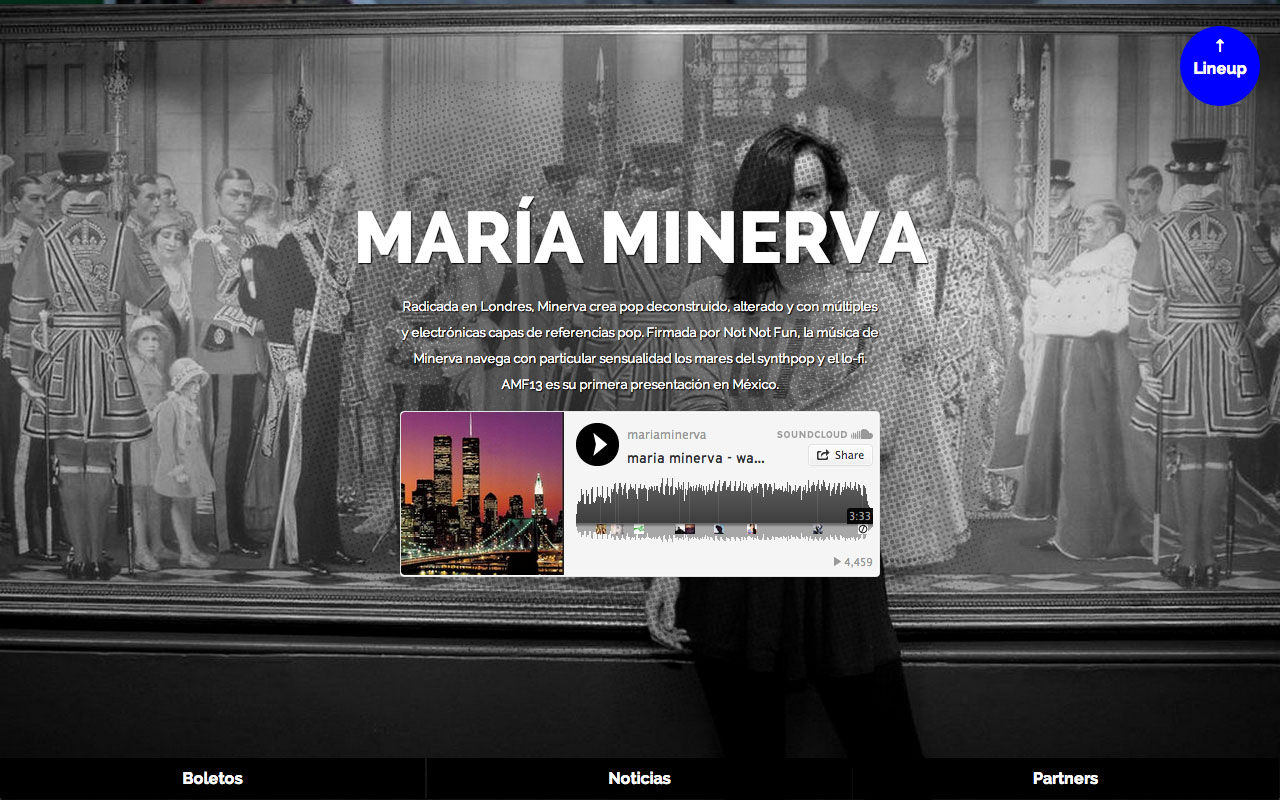
Task: Select the Boletos tab at the bottom
Action: (212, 778)
